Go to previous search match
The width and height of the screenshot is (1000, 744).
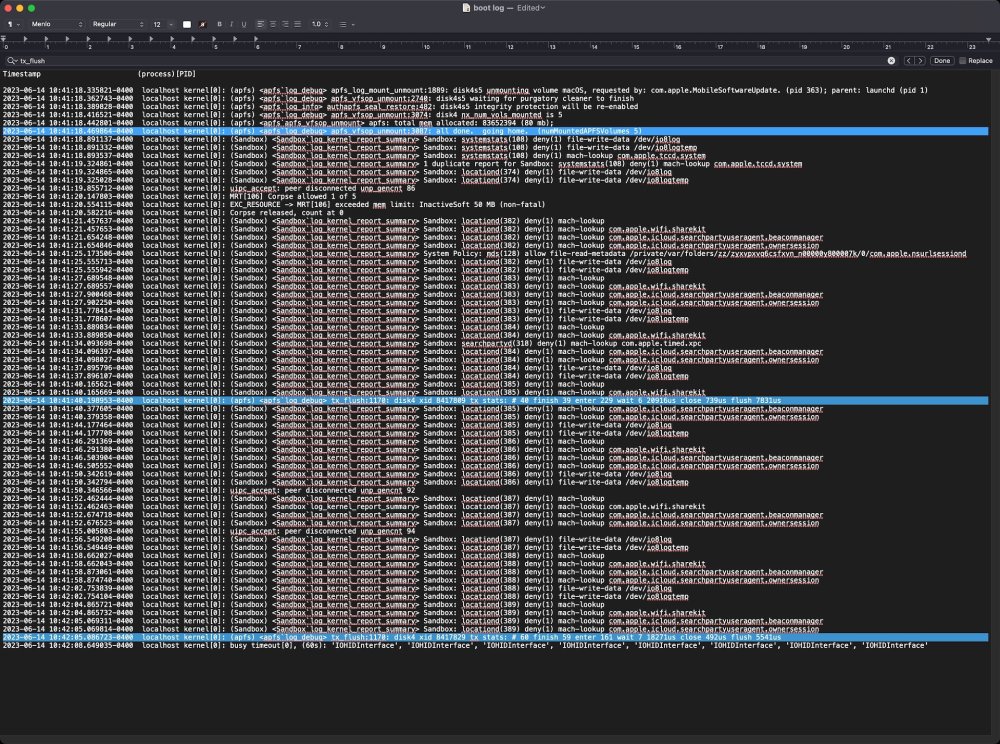click(x=909, y=61)
